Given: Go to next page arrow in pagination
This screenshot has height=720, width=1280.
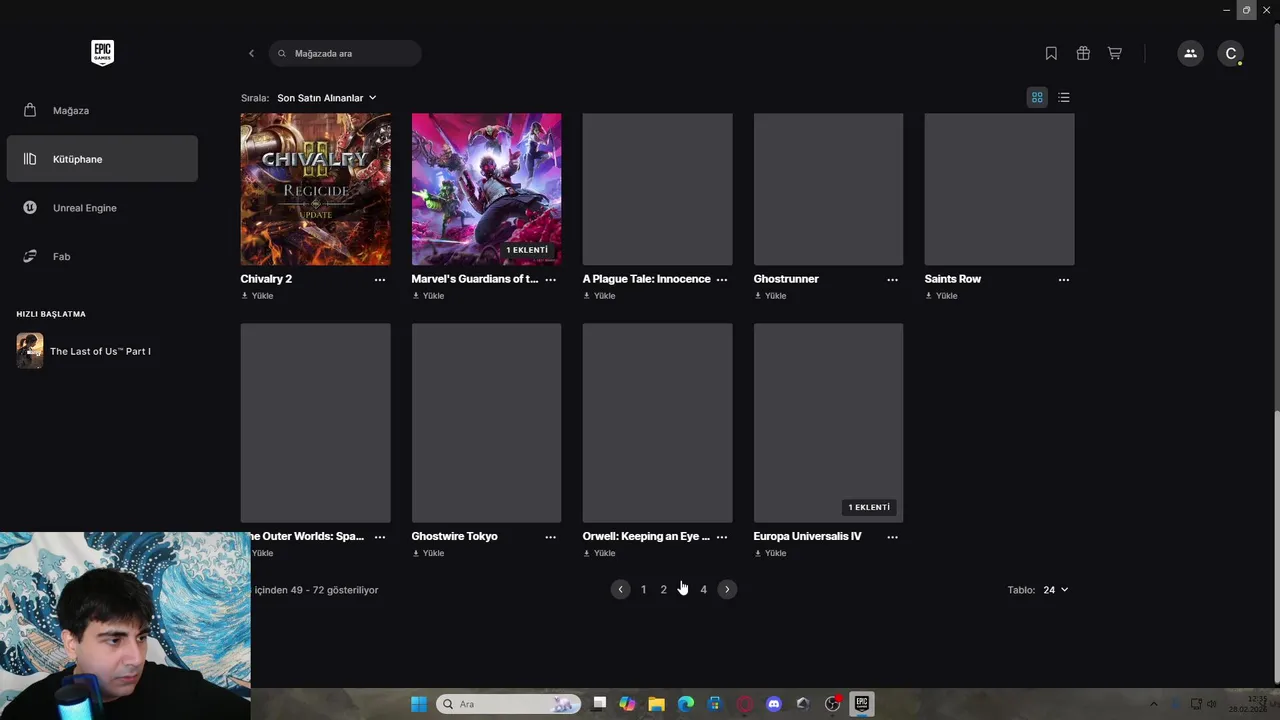Looking at the screenshot, I should pos(727,590).
